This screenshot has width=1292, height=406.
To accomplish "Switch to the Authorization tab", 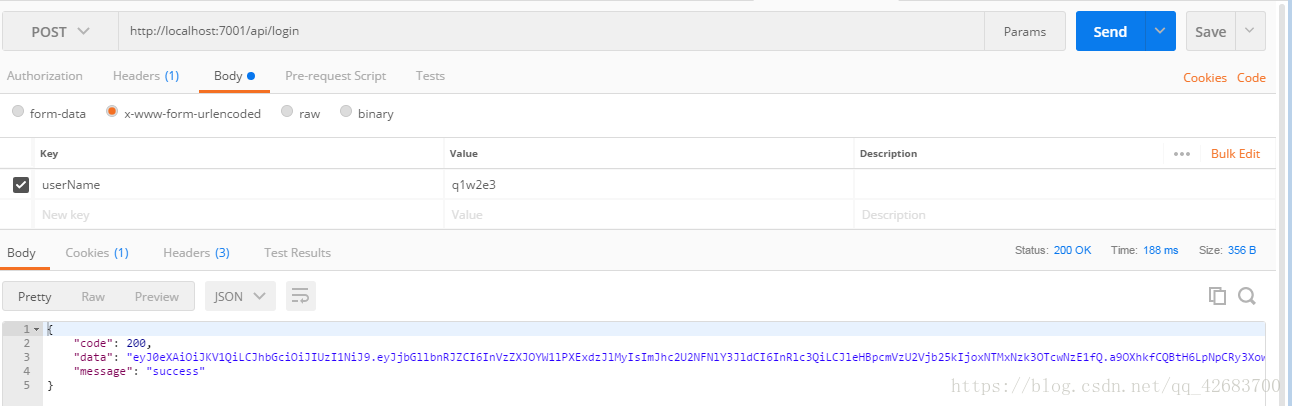I will click(45, 76).
